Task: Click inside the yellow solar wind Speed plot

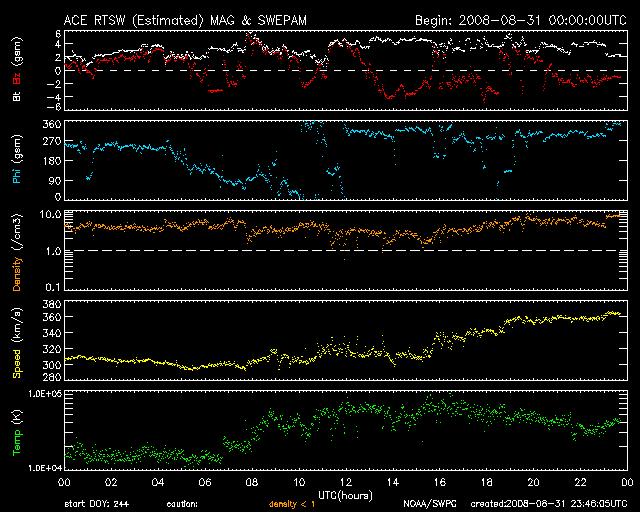Action: [346, 340]
